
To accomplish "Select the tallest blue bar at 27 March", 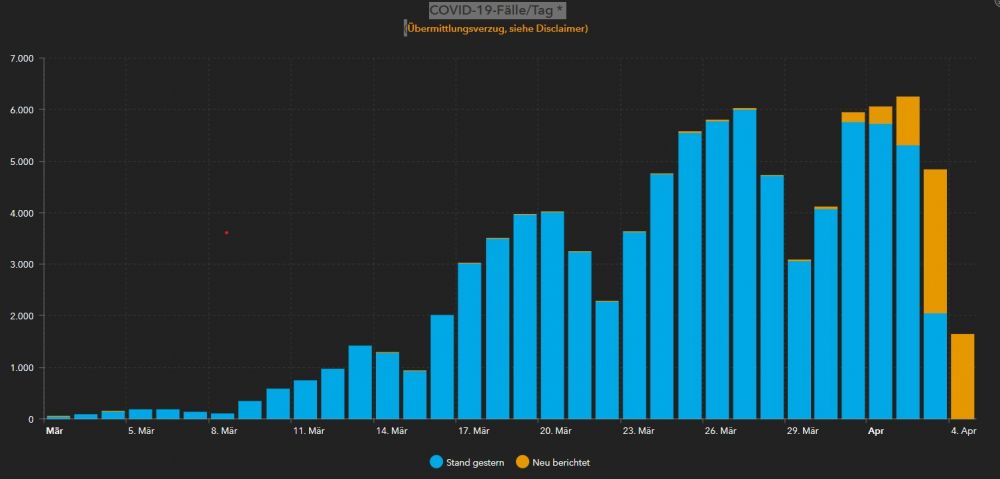I will [x=744, y=264].
